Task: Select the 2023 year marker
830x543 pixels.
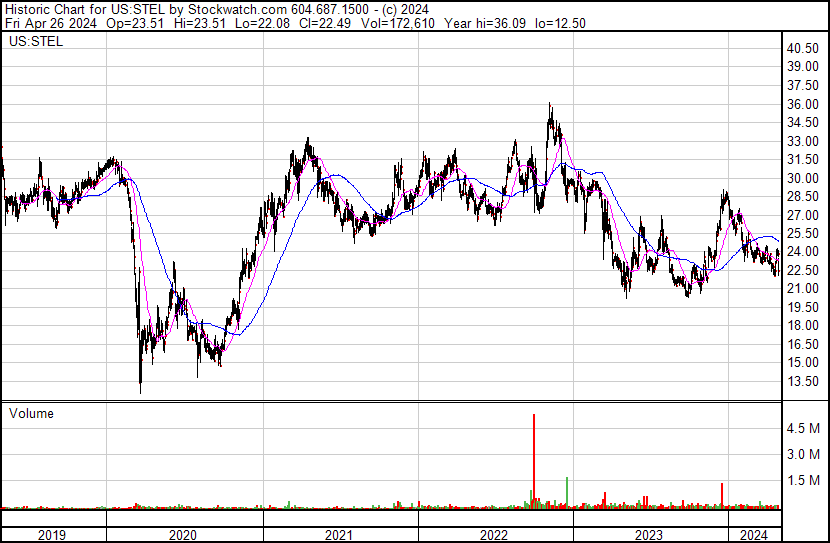Action: pos(648,535)
